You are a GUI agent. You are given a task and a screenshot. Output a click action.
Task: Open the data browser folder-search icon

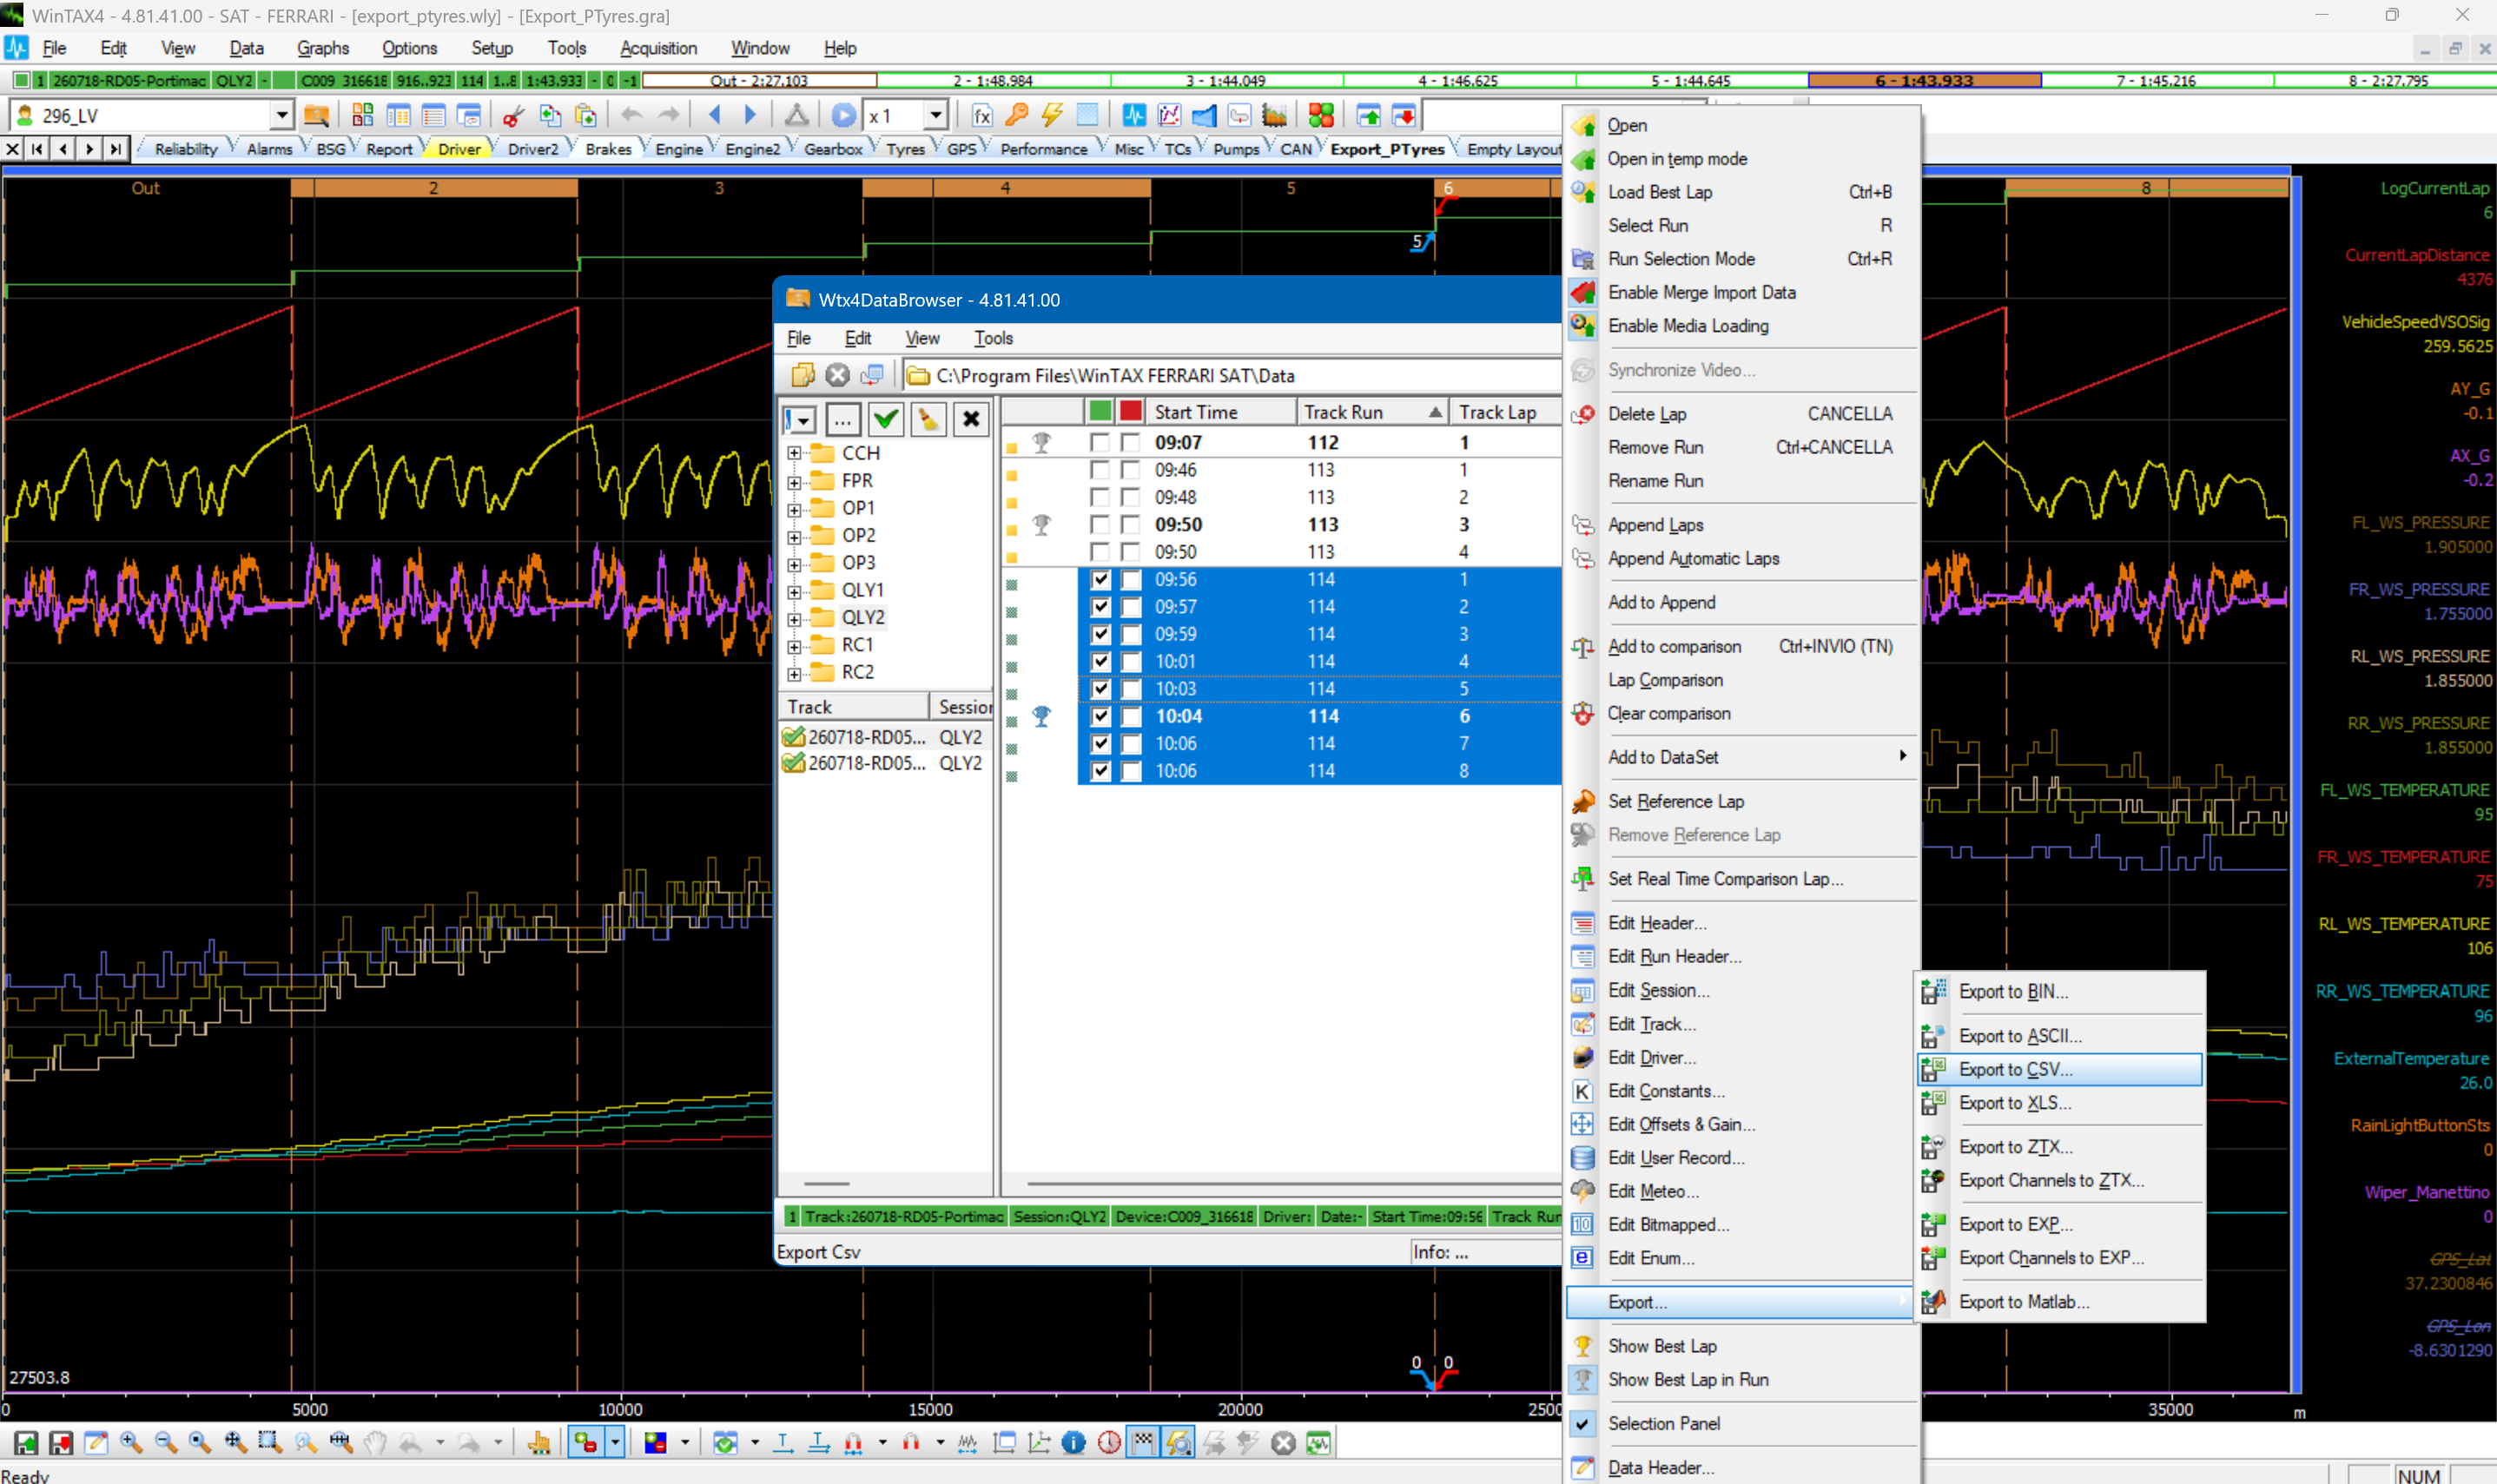316,116
